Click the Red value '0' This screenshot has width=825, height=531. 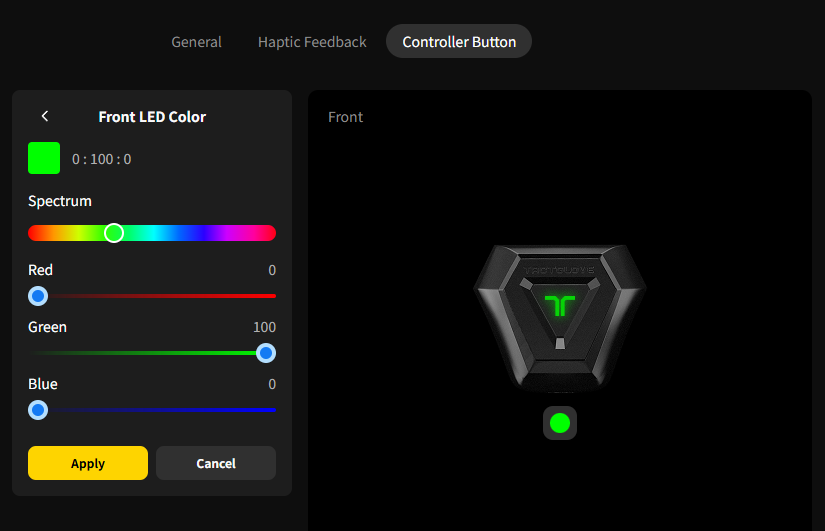[272, 270]
